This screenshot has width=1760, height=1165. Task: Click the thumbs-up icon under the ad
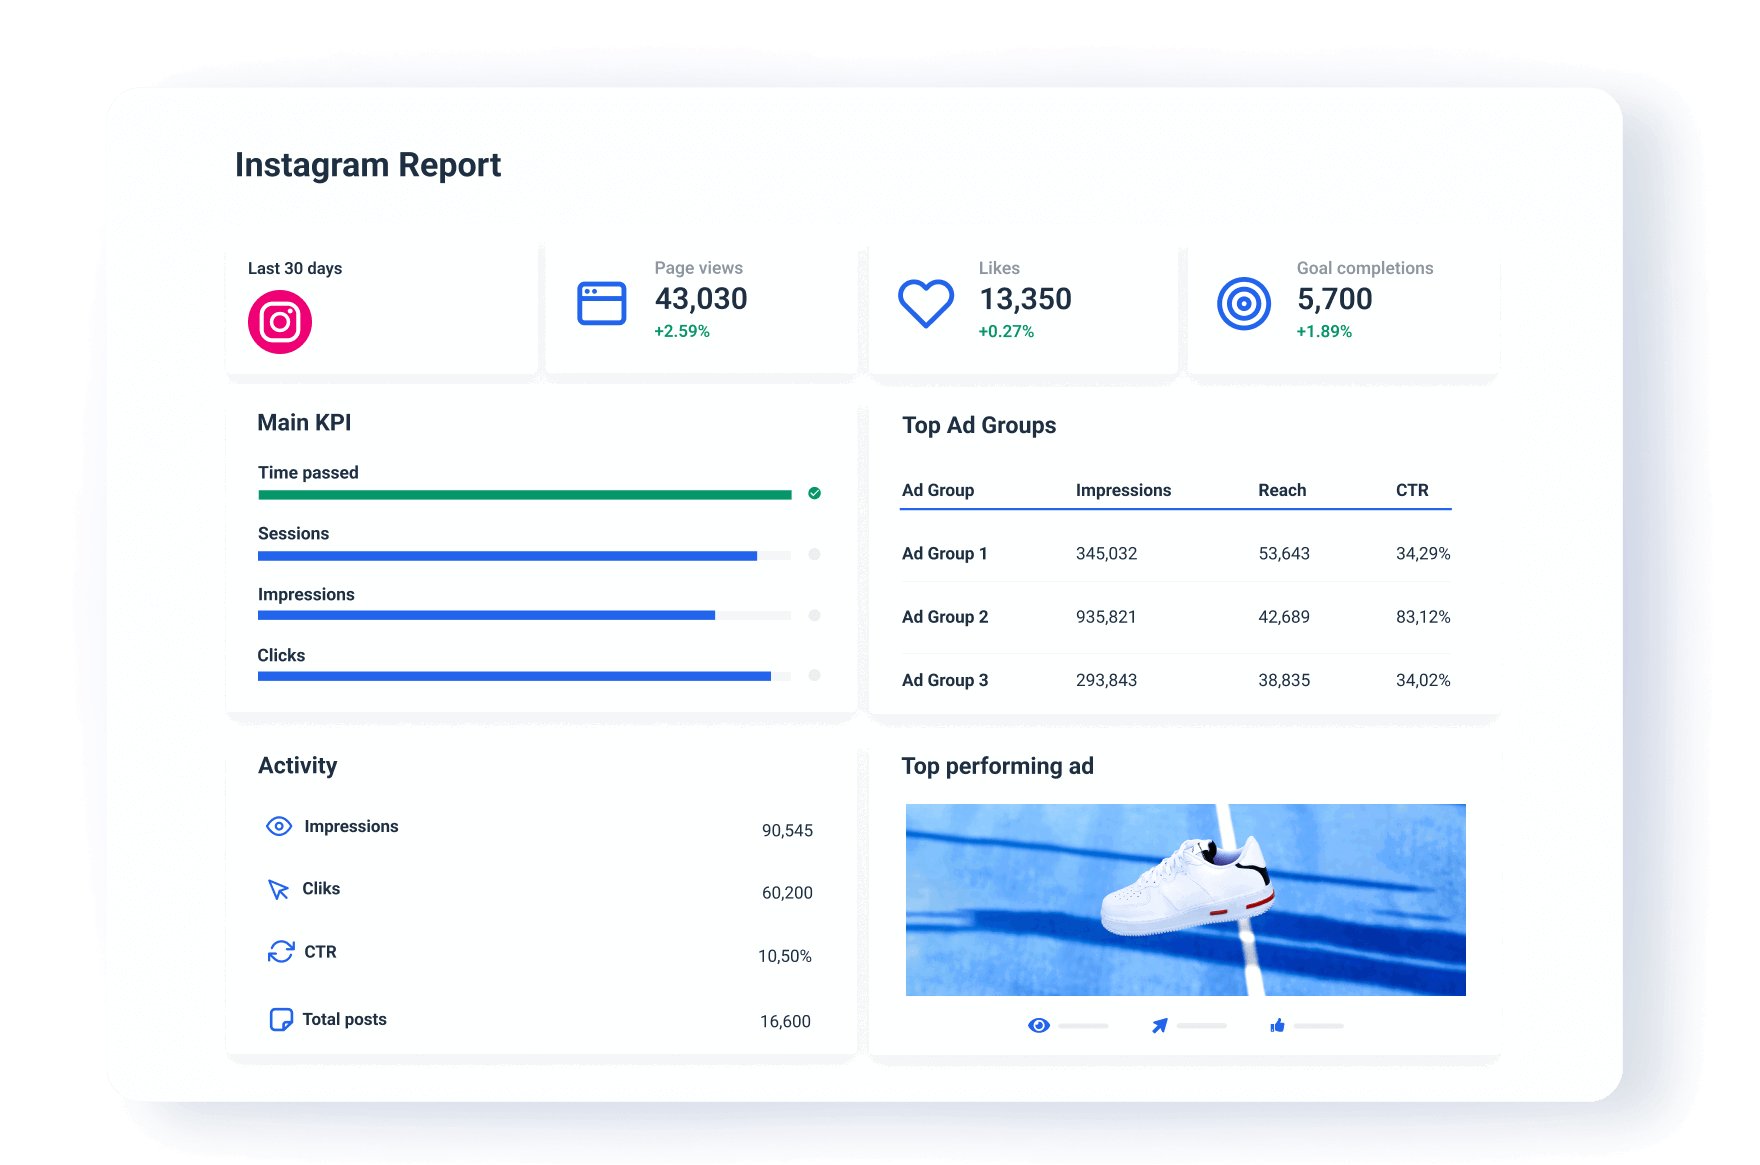(x=1277, y=1025)
